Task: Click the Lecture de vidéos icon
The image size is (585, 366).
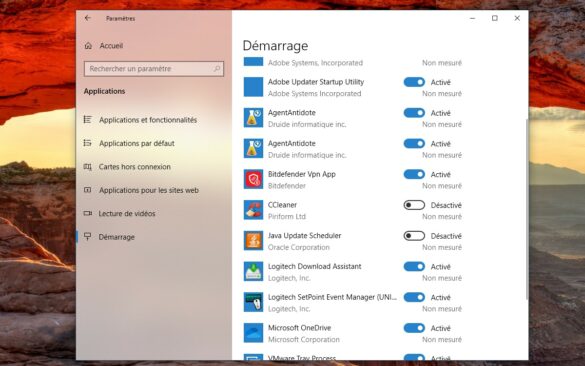Action: click(88, 213)
